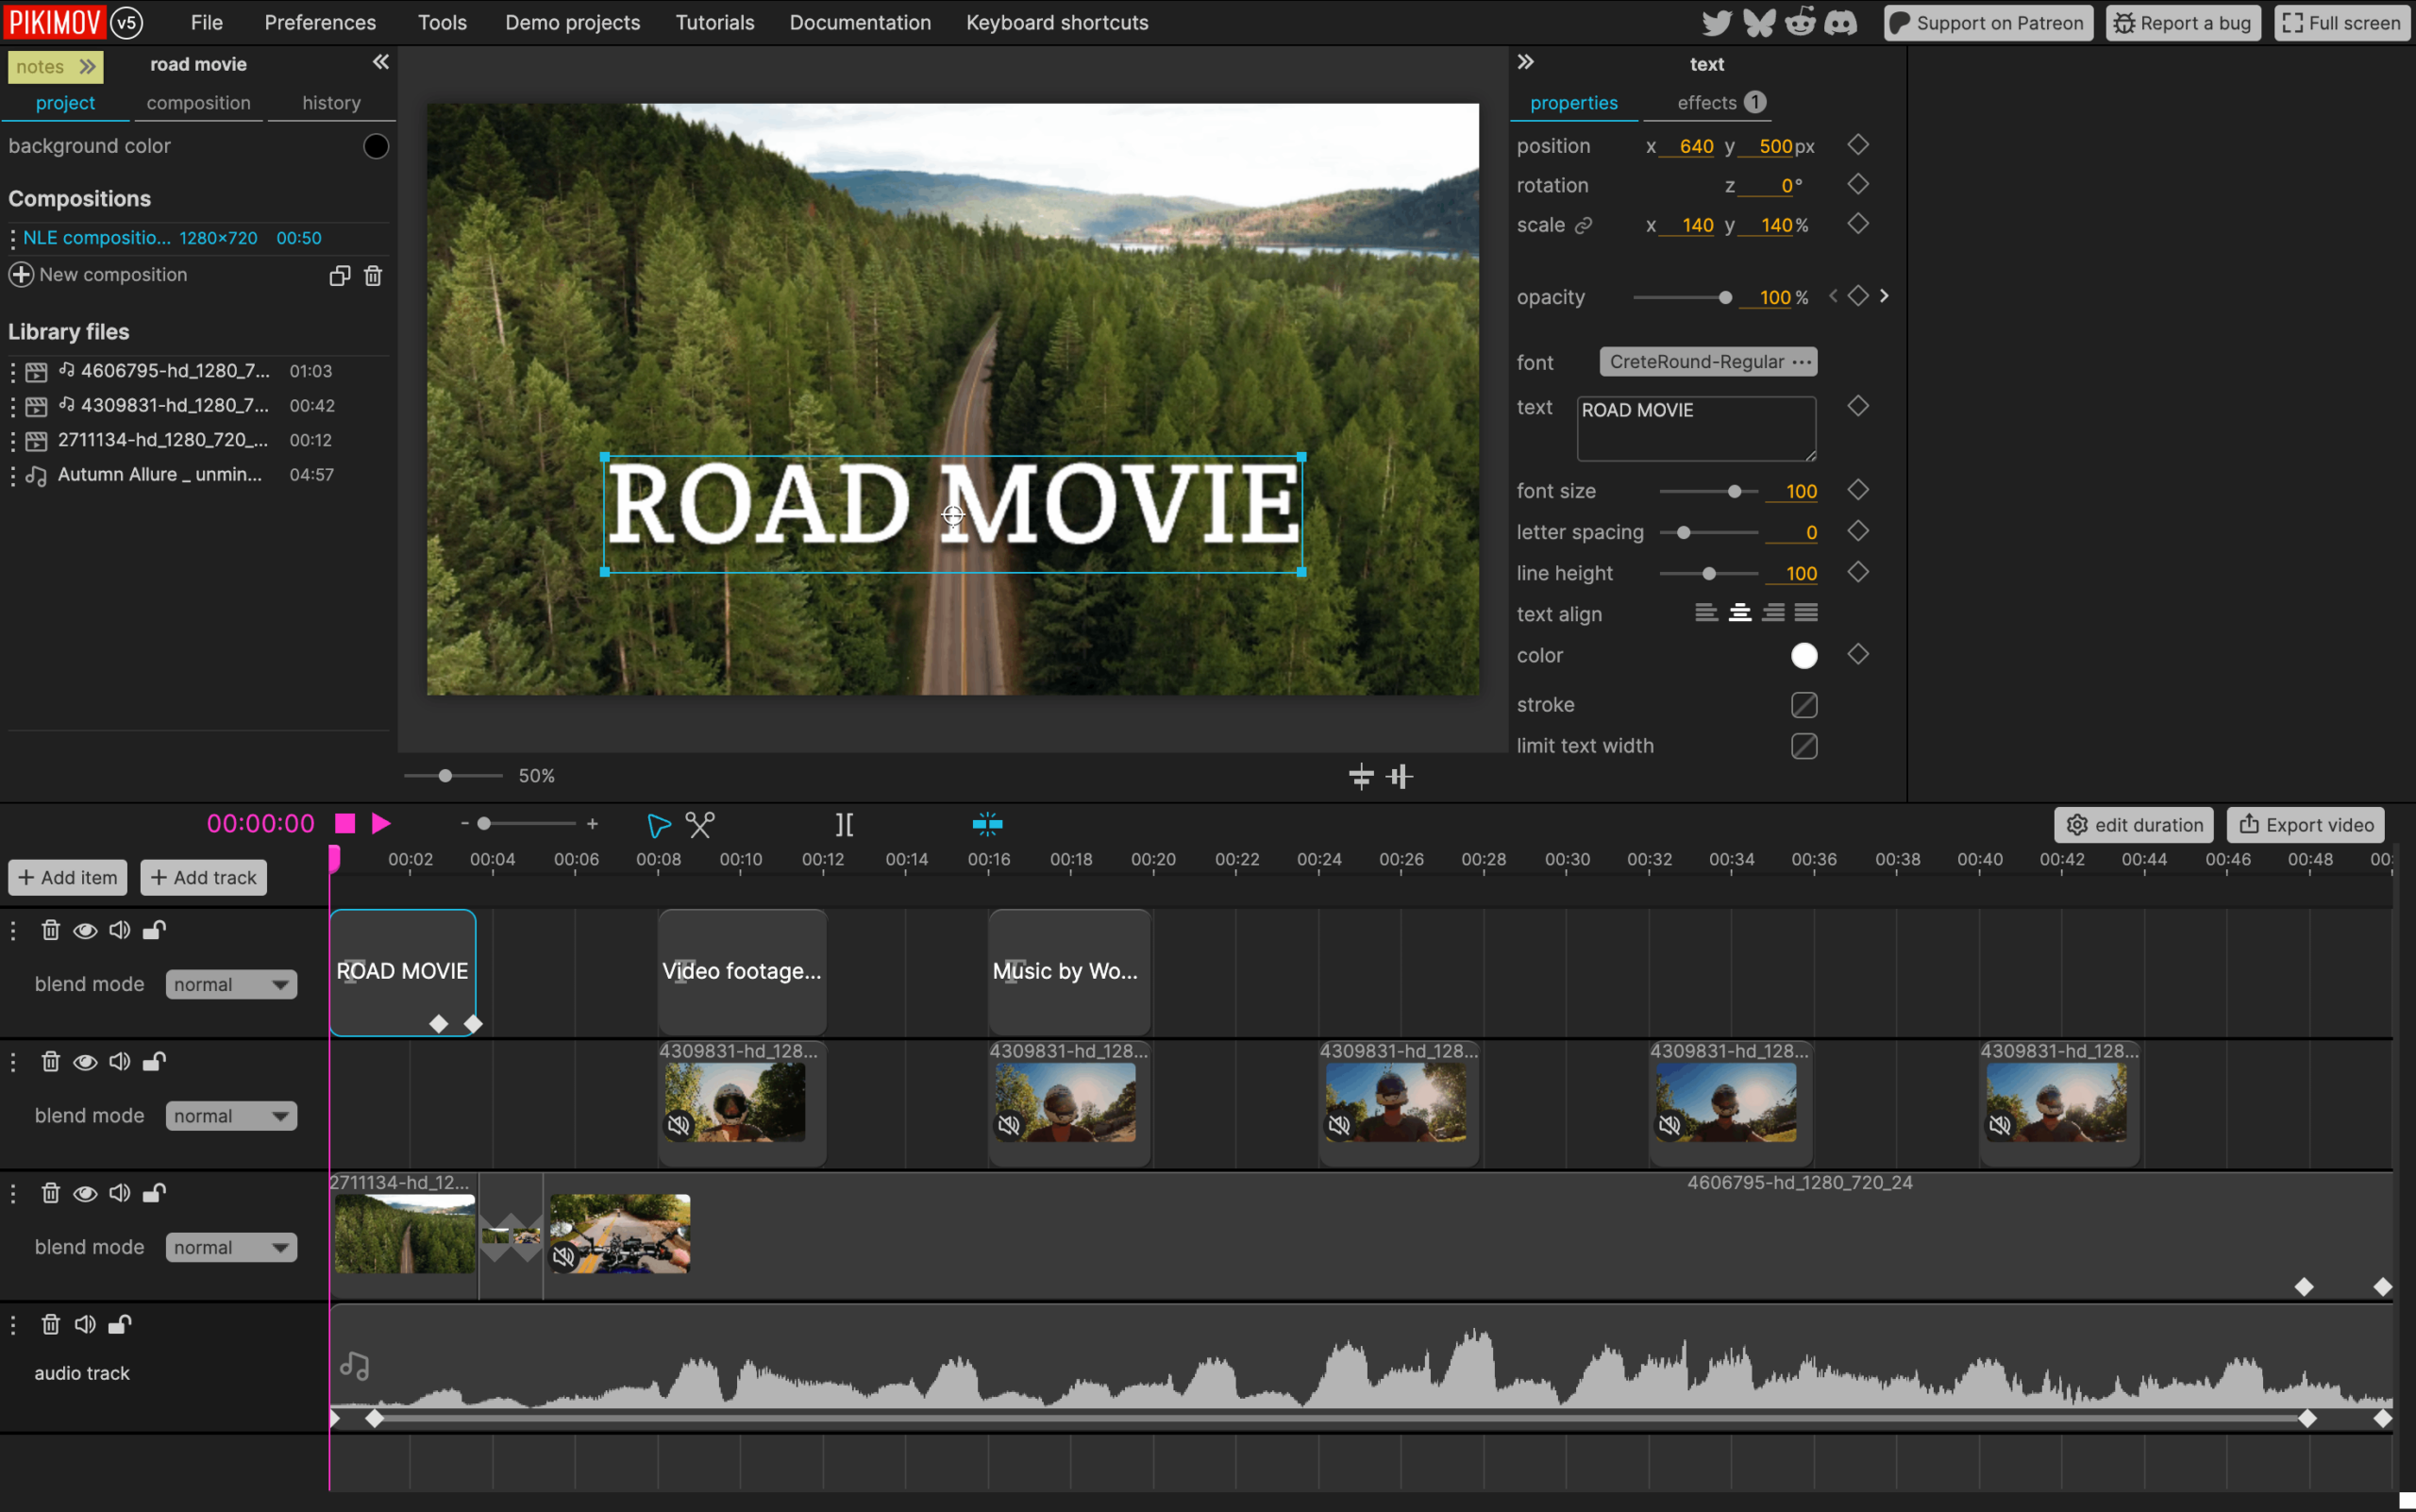
Task: Toggle timeline snapping icon
Action: point(987,824)
